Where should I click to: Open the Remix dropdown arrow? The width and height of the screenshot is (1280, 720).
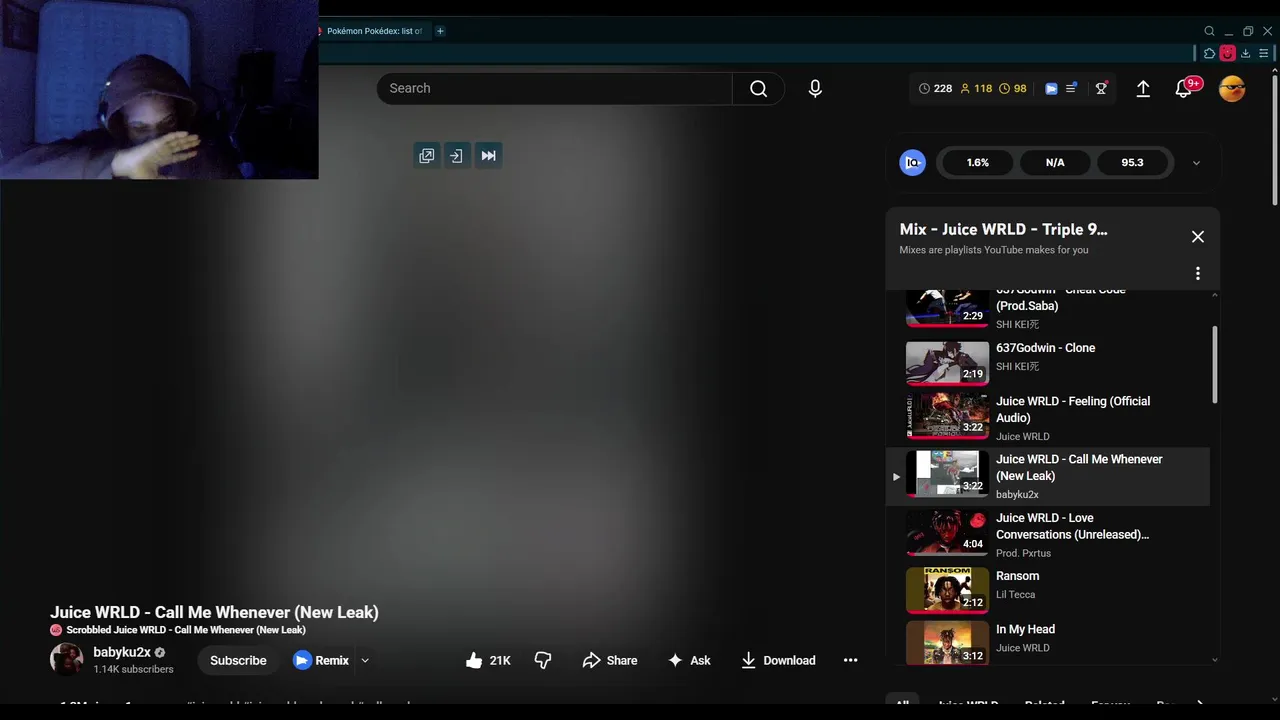pos(365,660)
